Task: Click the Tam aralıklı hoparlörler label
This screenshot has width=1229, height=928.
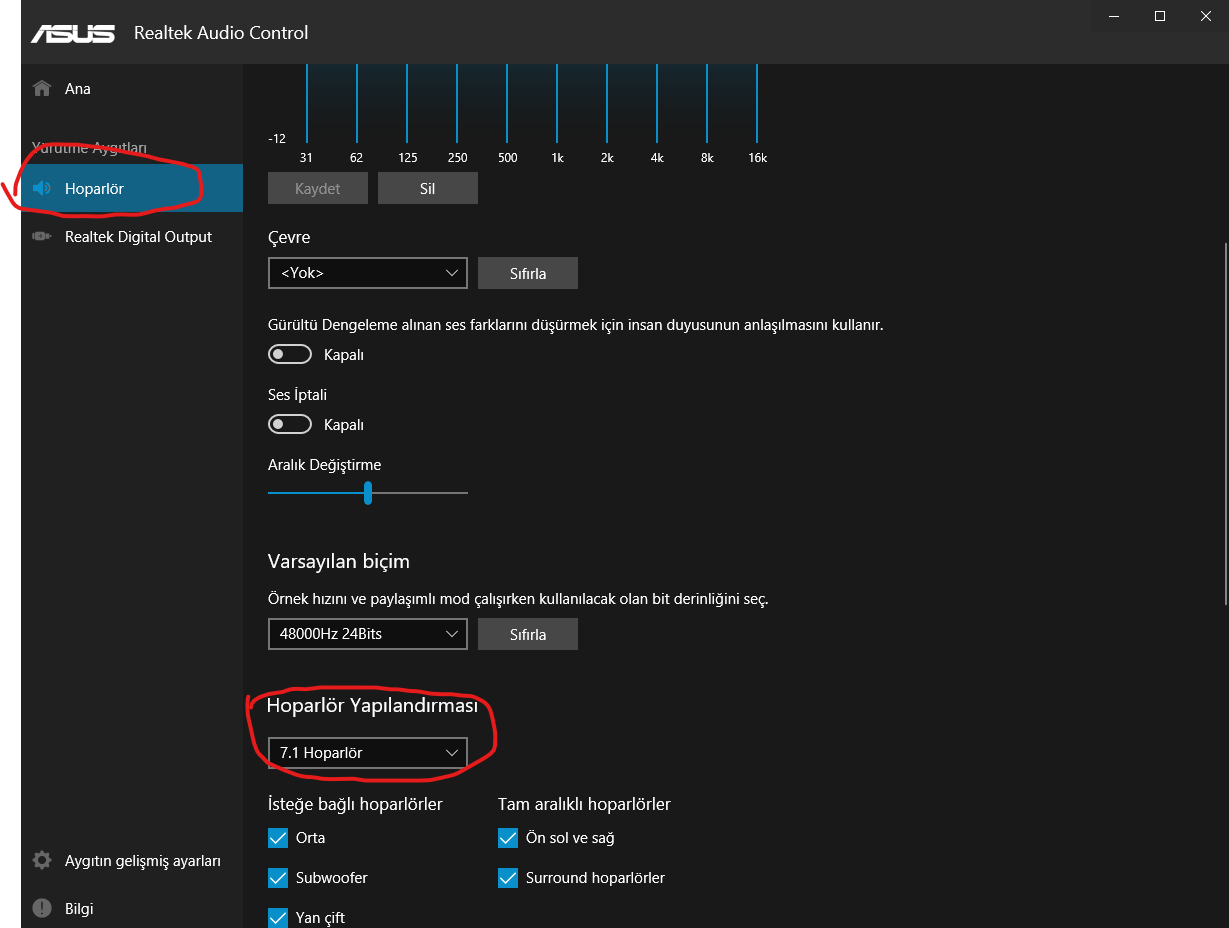Action: [584, 804]
